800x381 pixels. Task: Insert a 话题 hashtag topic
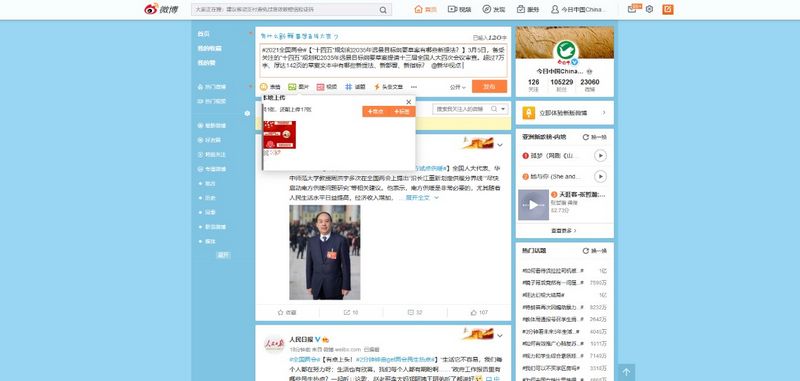[x=355, y=87]
